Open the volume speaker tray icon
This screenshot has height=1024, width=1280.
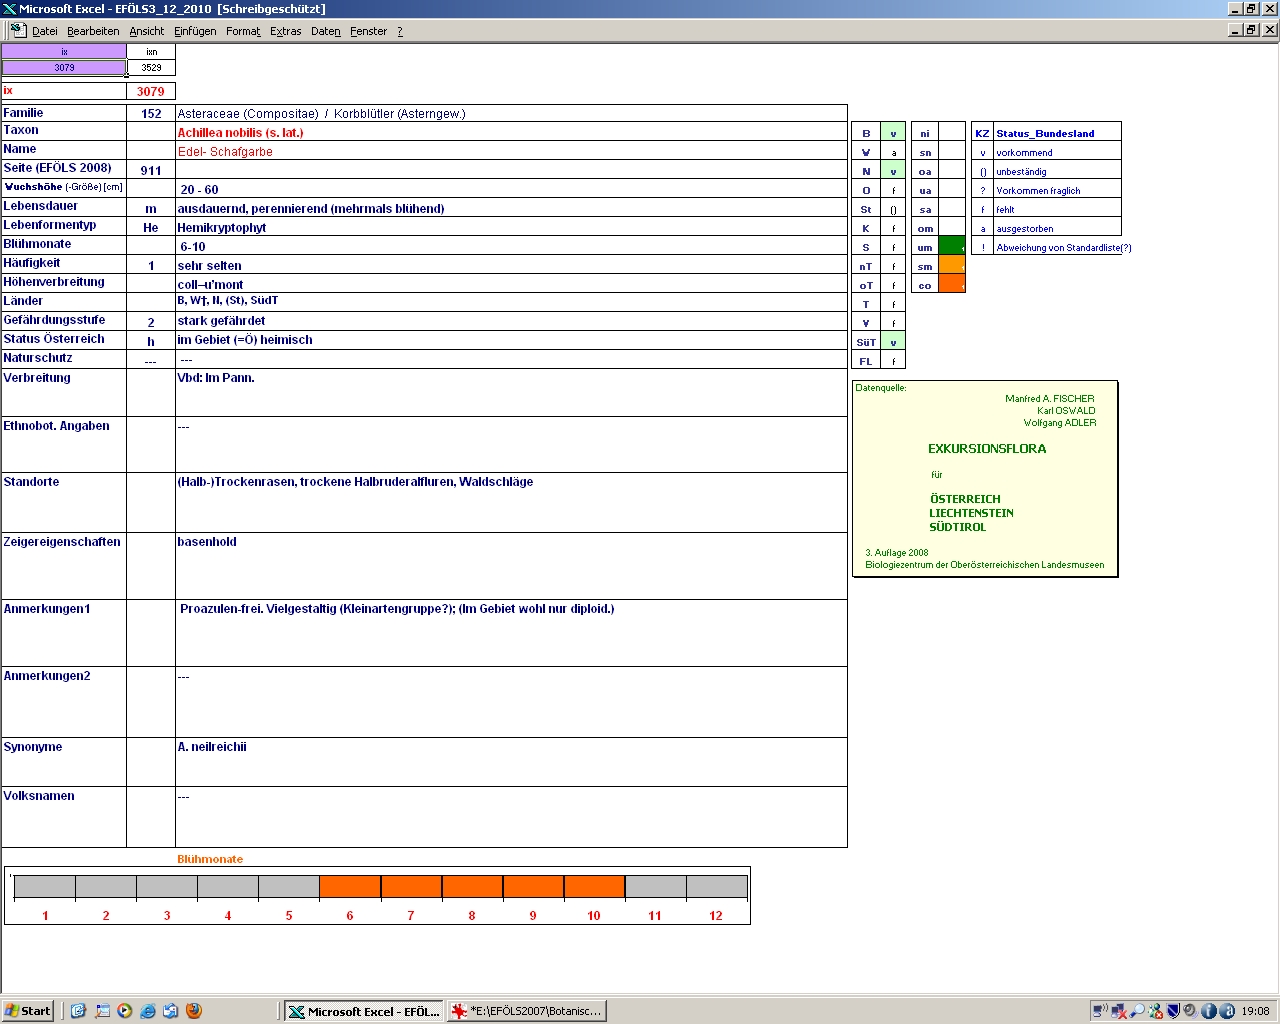point(1192,1011)
